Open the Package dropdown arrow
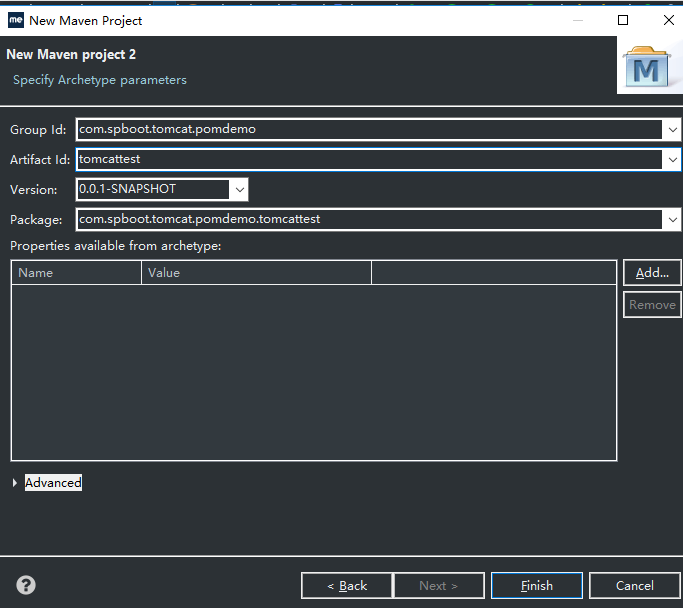This screenshot has height=608, width=683. (x=672, y=220)
